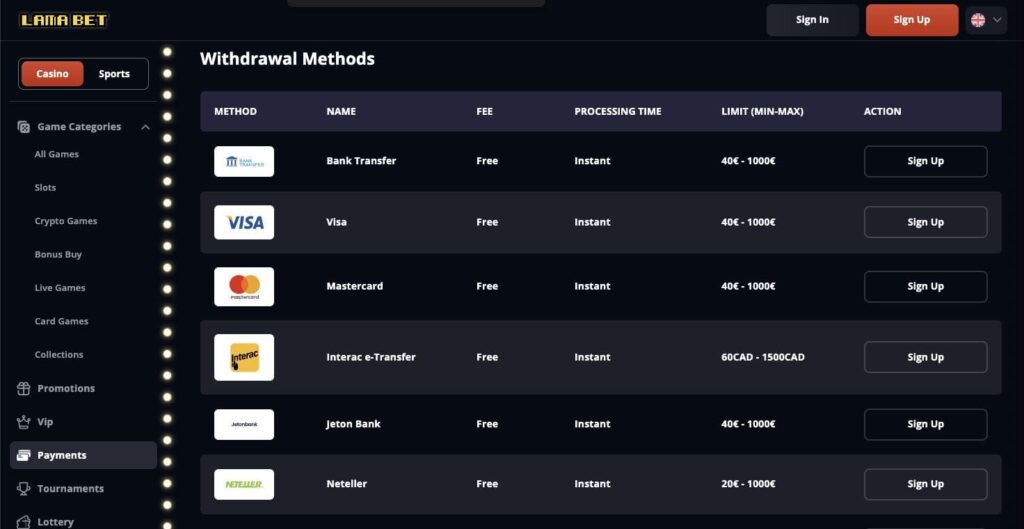
Task: Click the Free fee in Visa row
Action: click(x=487, y=222)
